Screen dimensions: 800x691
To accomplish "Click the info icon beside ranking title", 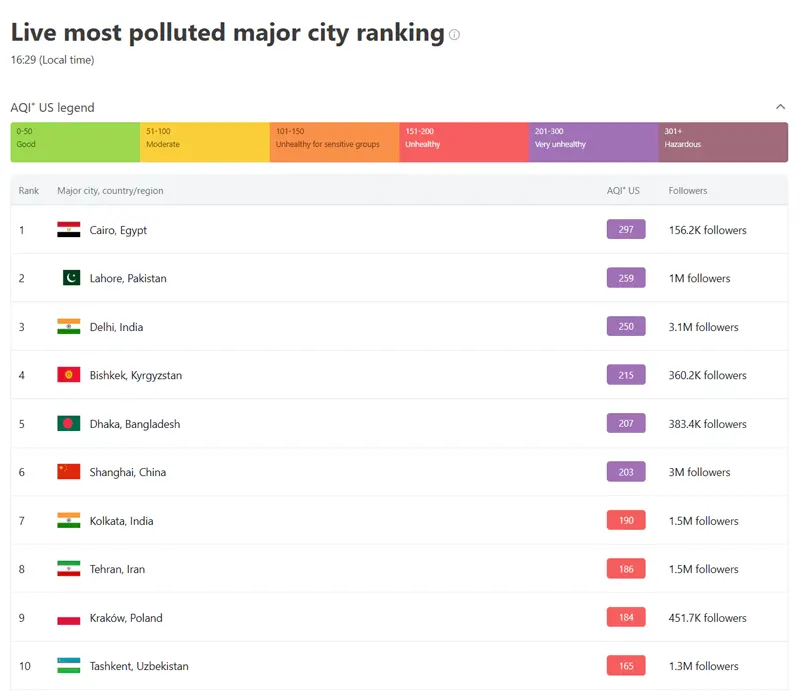I will (x=454, y=35).
